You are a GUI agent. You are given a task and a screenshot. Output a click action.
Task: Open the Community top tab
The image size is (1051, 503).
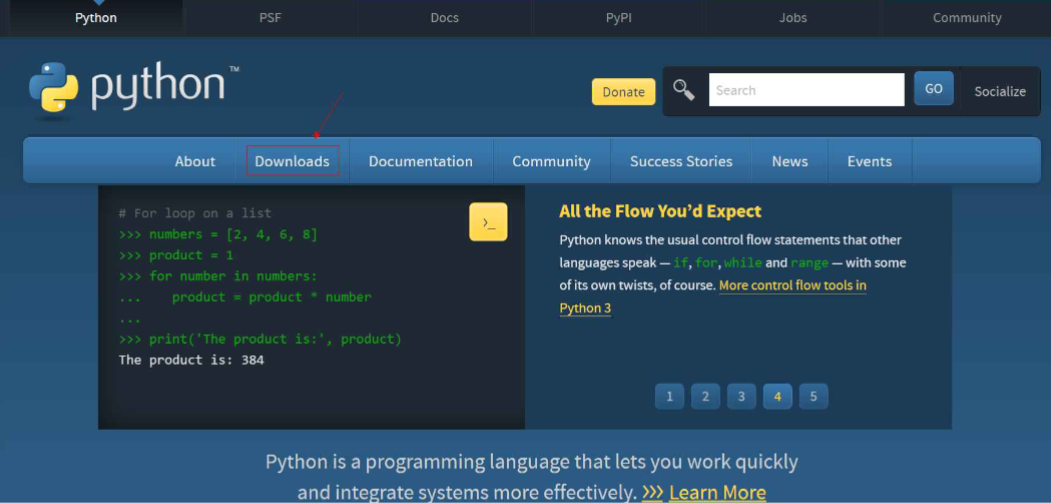click(967, 18)
